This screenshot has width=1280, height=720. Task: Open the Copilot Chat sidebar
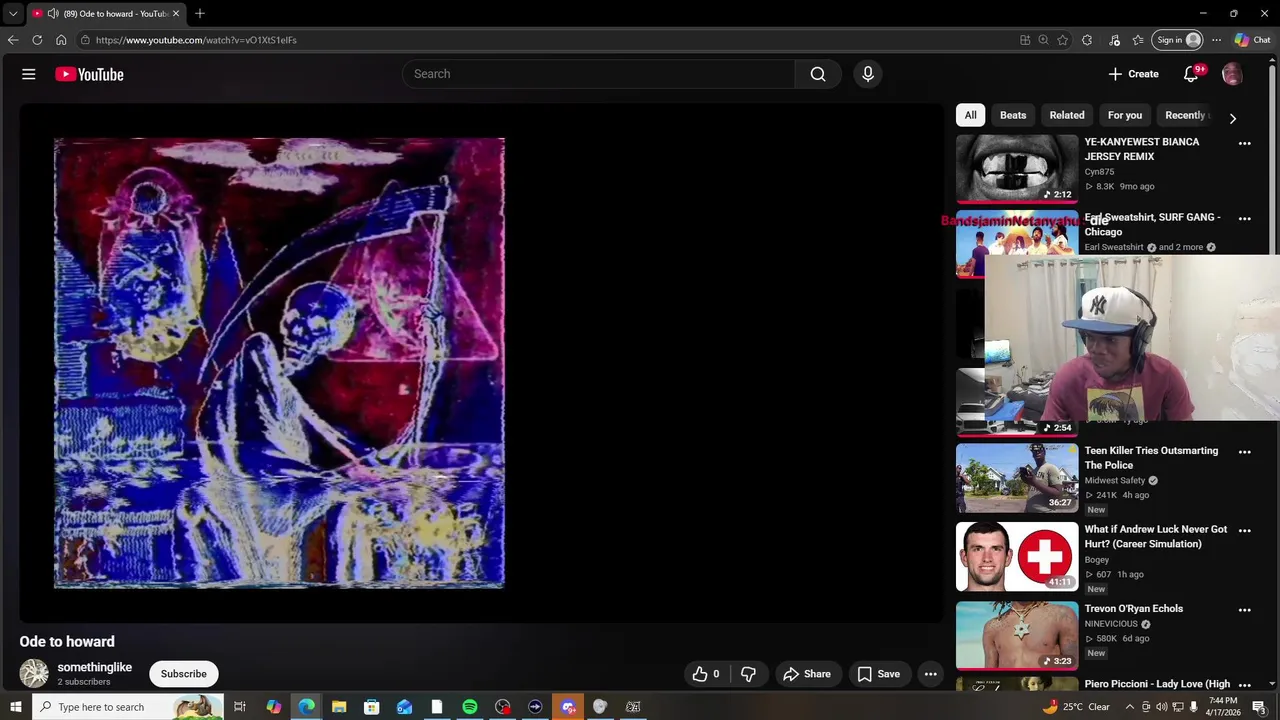click(x=1253, y=40)
